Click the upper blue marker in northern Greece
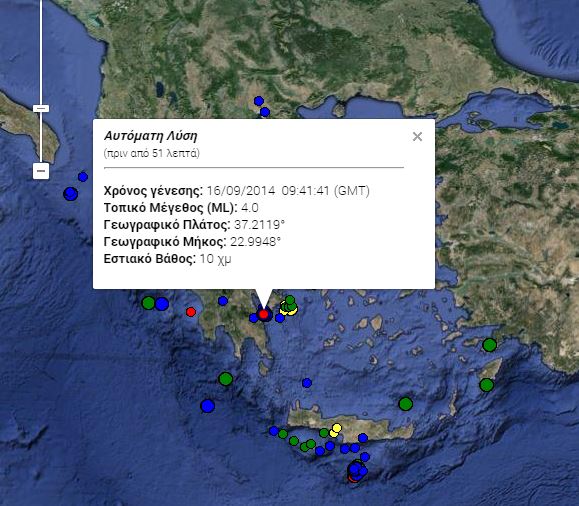 (259, 101)
